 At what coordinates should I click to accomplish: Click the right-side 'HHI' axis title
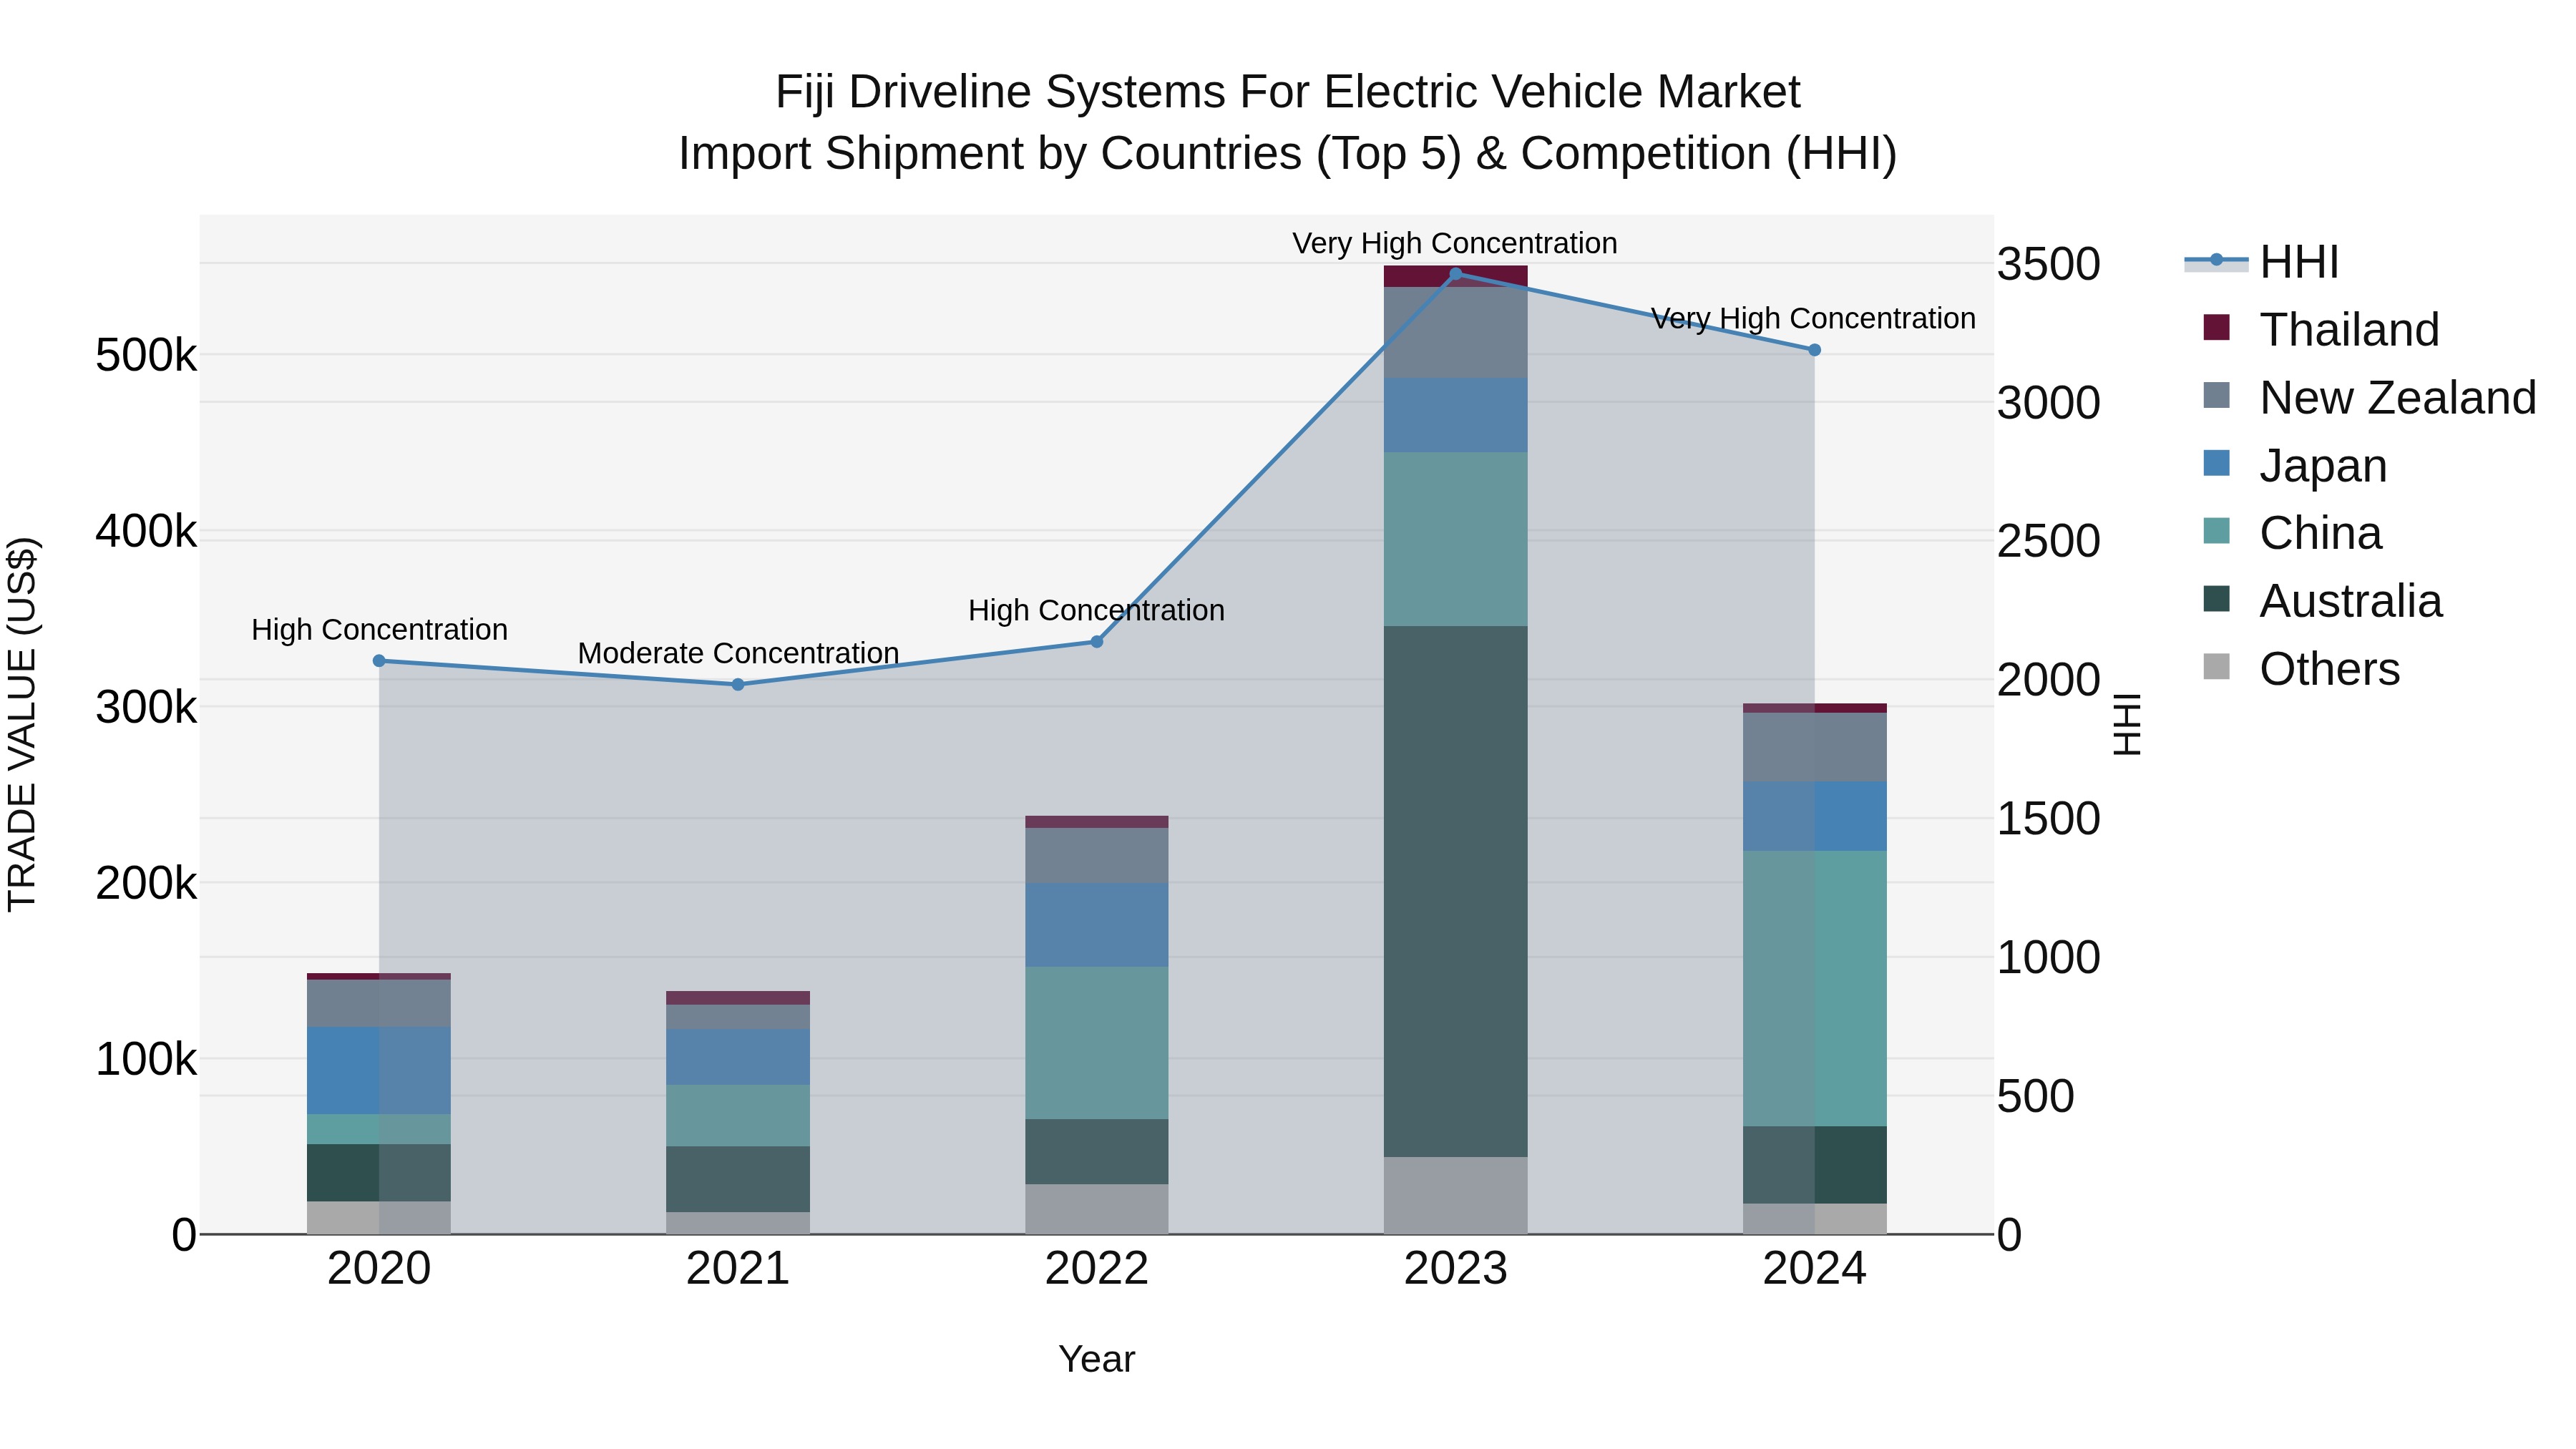point(2127,725)
